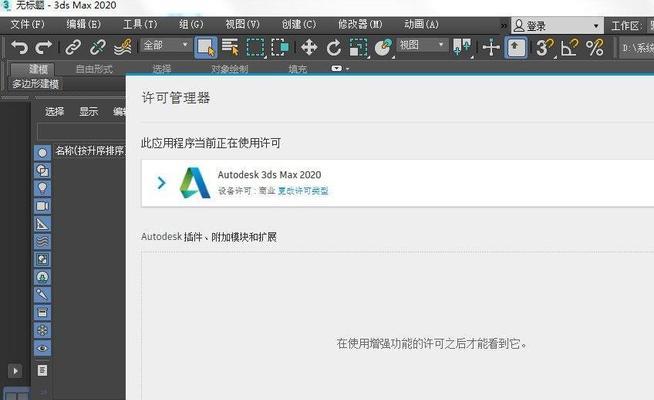Toggle the Angle Snap button
The image size is (654, 400).
tap(570, 47)
